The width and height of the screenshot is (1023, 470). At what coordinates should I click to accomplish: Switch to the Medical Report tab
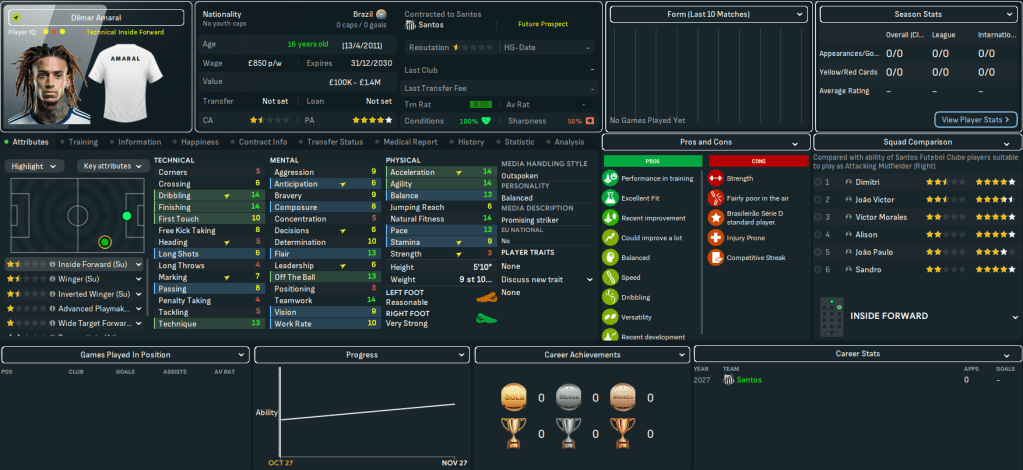(411, 142)
